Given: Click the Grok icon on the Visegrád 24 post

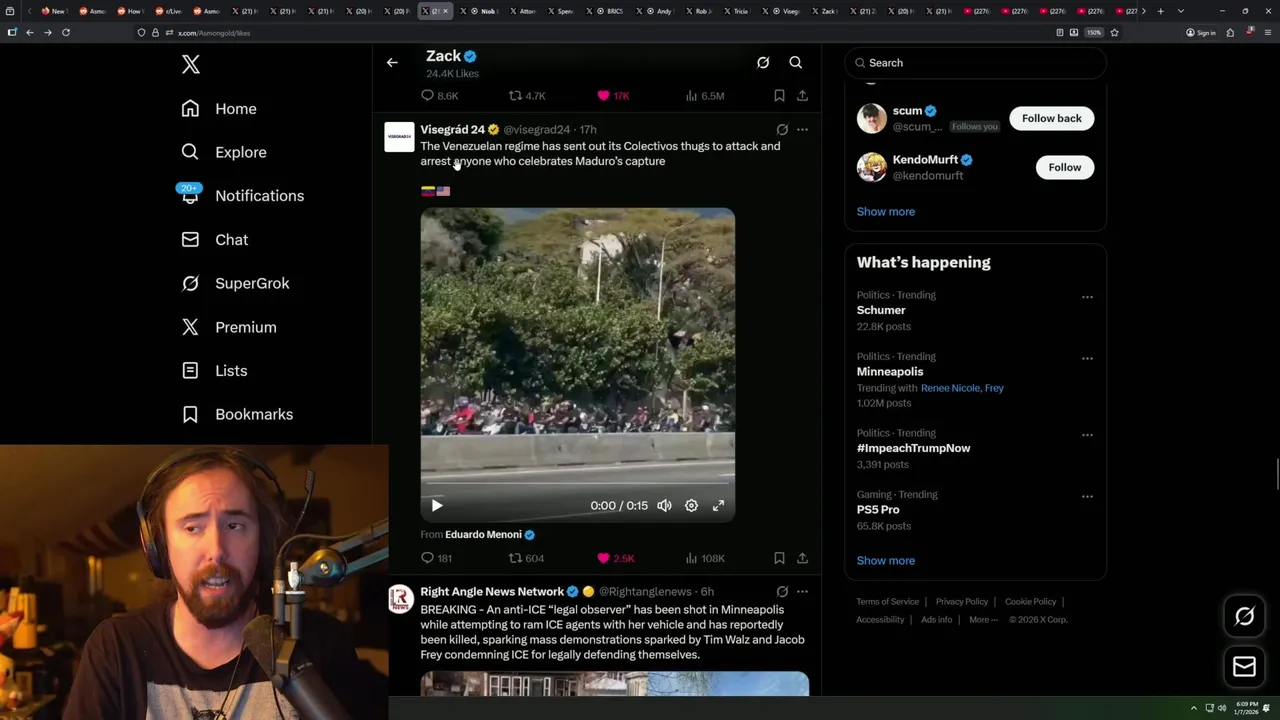Looking at the screenshot, I should (x=782, y=130).
